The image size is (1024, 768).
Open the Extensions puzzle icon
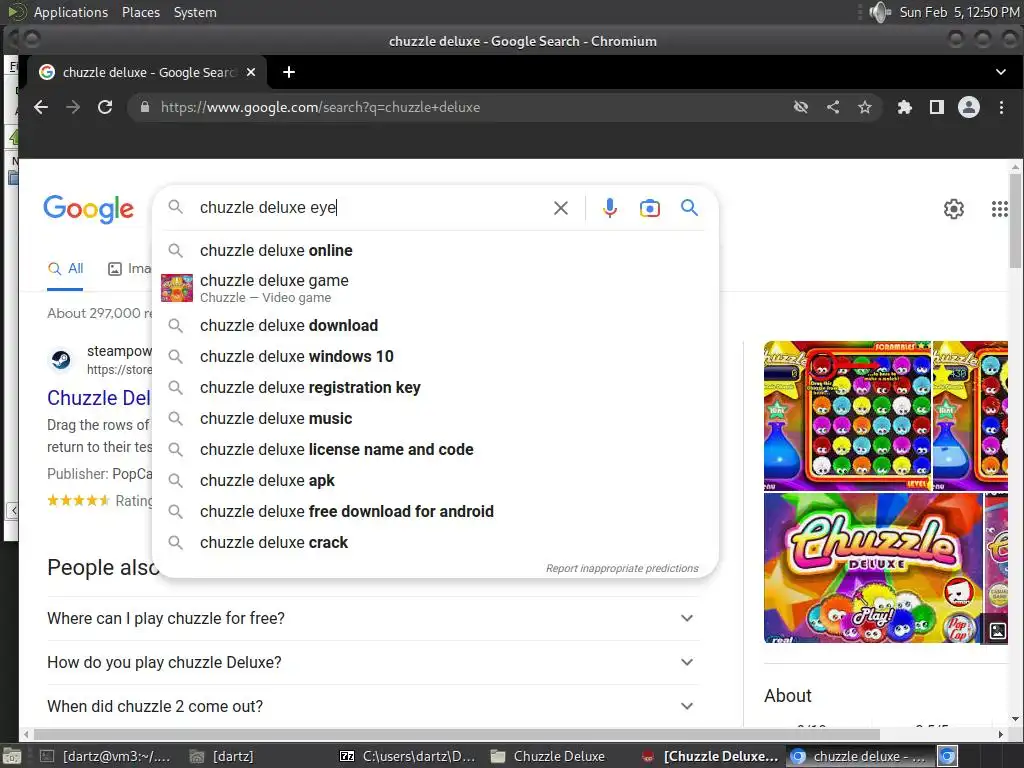[904, 107]
